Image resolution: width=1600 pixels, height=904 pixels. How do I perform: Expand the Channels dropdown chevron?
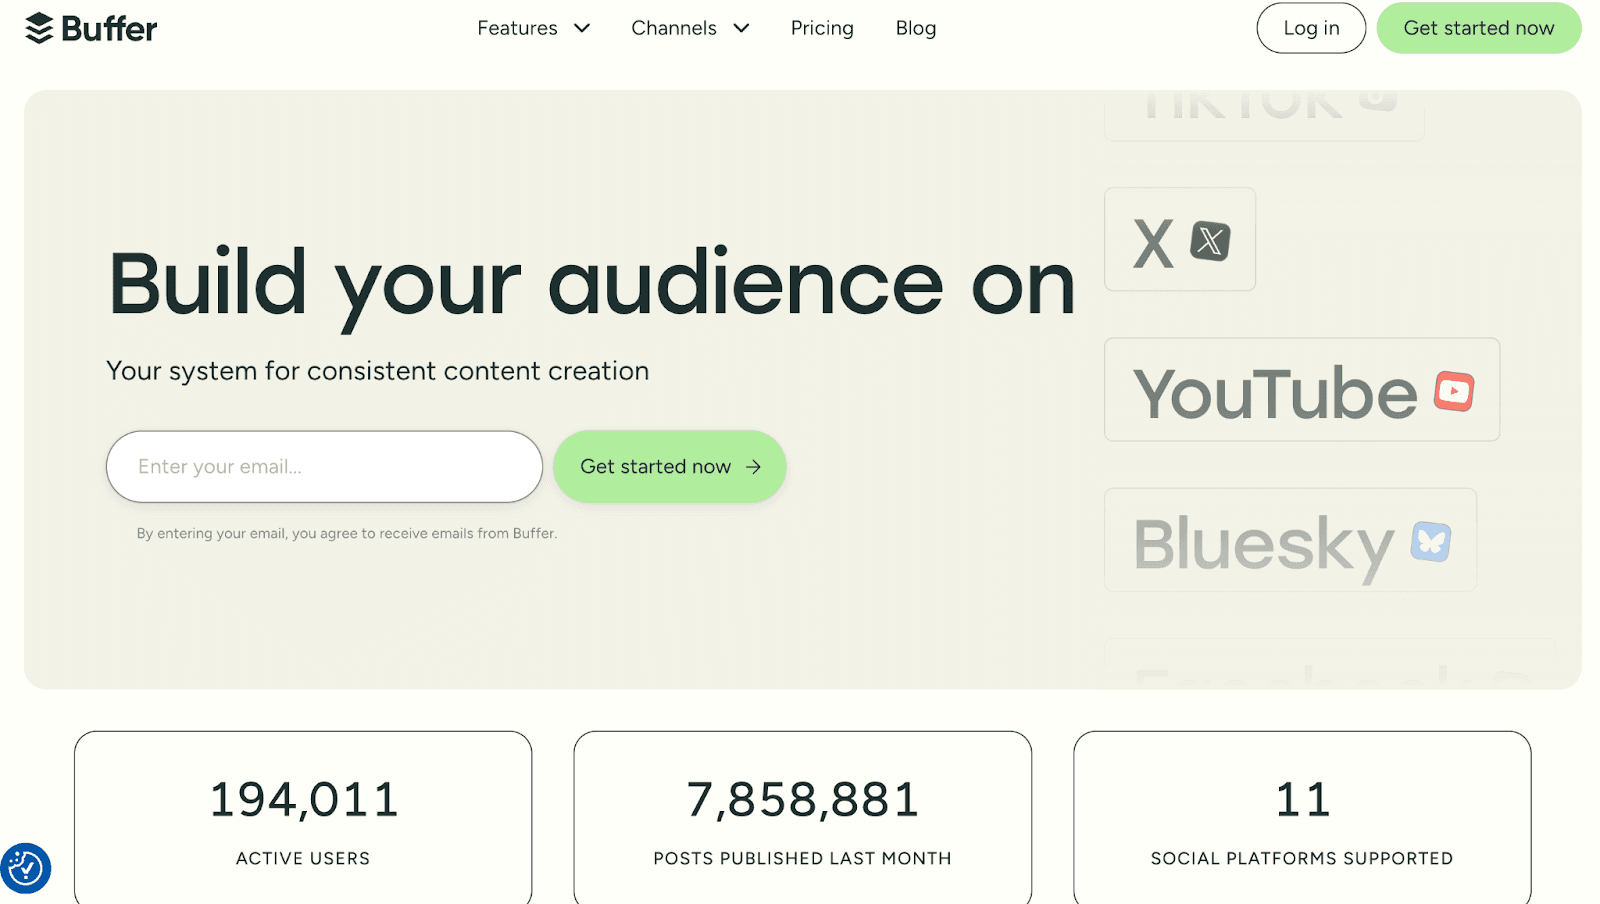coord(741,28)
